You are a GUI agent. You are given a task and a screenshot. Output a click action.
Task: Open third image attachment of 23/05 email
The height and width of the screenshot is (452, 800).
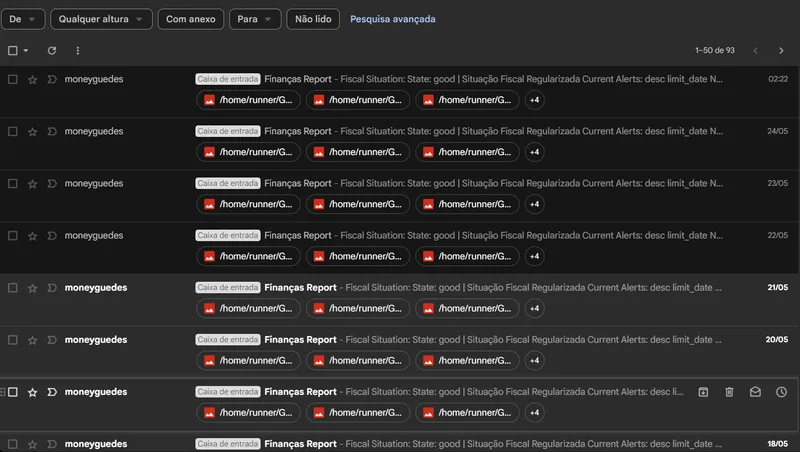[x=467, y=204]
